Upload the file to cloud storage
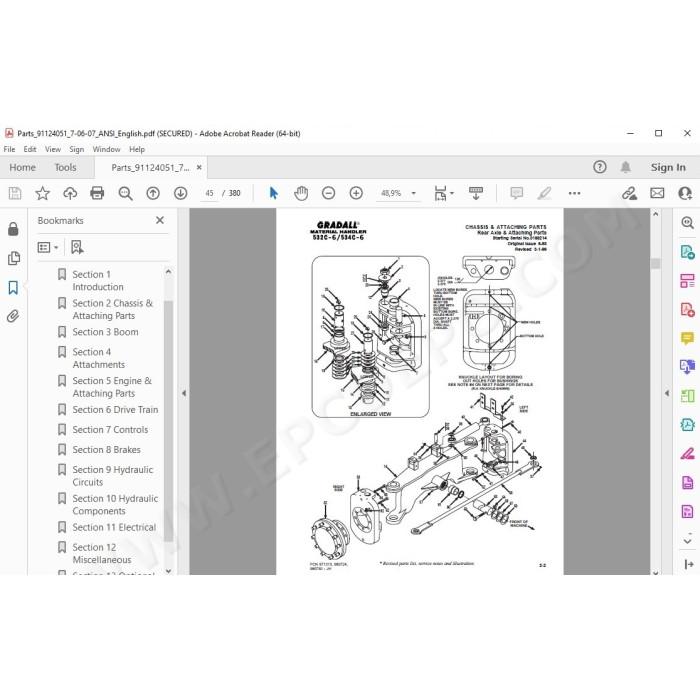Viewport: 700px width, 700px height. coord(70,193)
